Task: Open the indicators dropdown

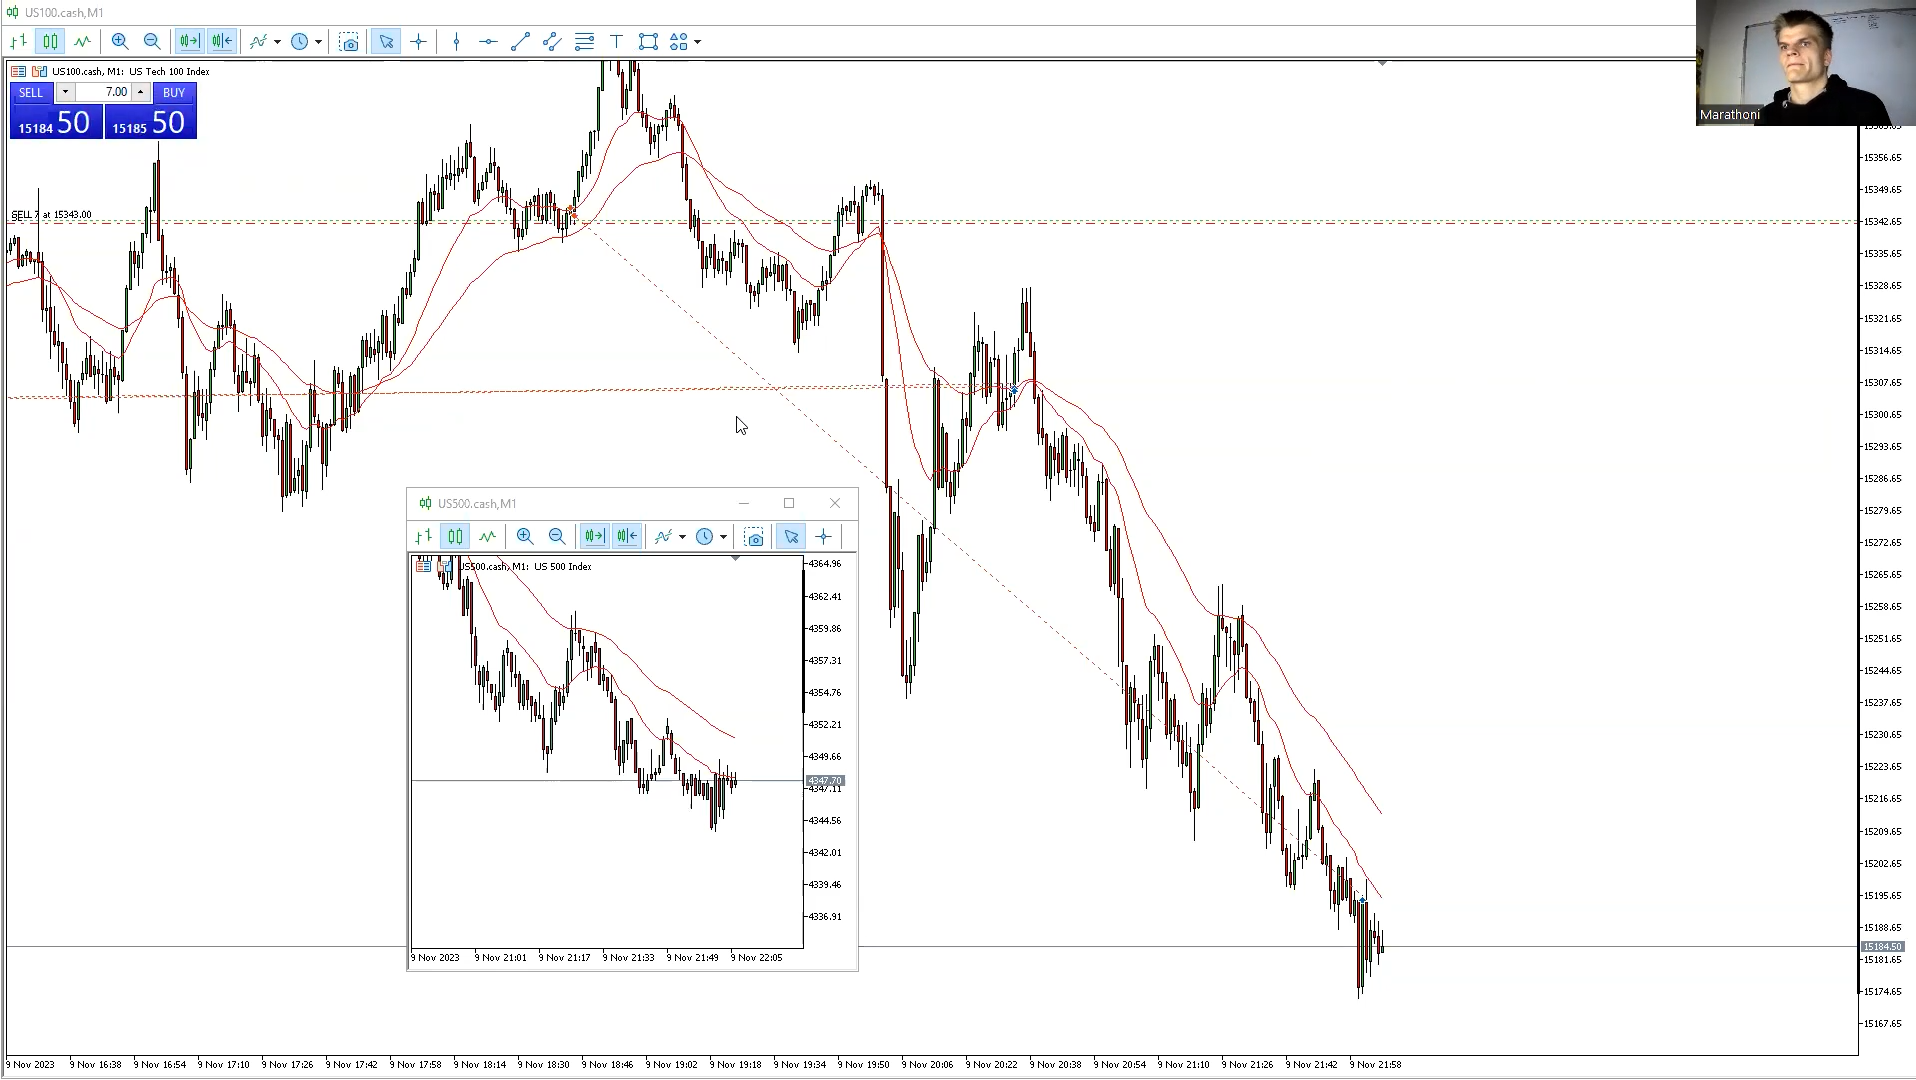Action: (275, 41)
